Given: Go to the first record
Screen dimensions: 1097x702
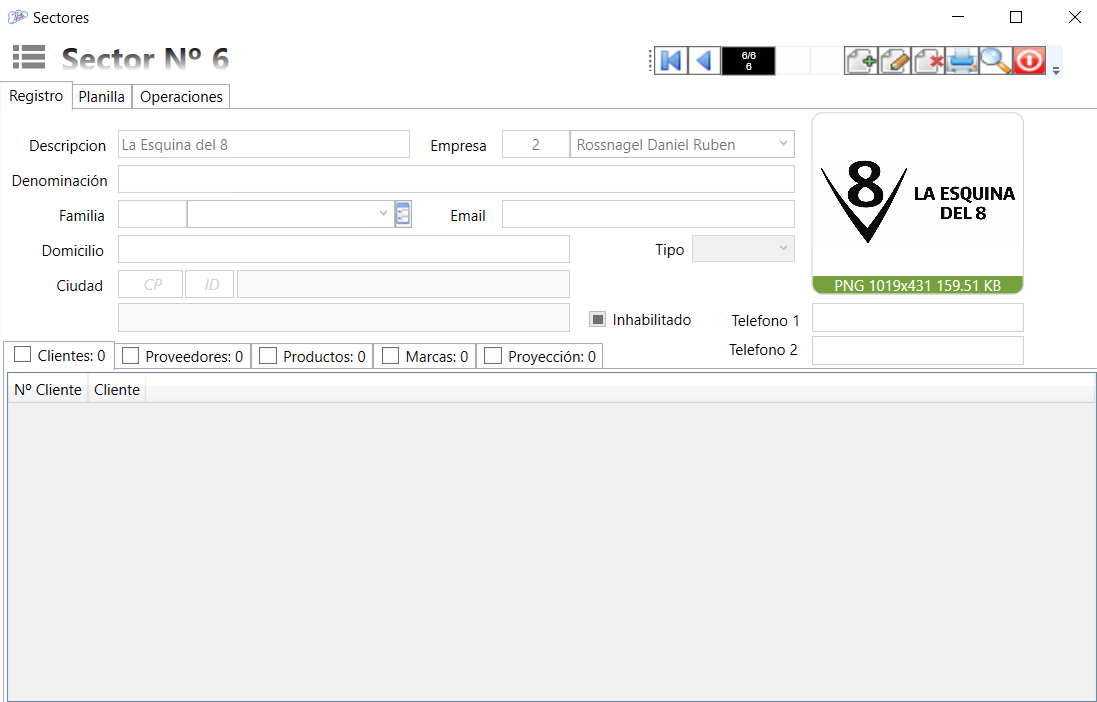Looking at the screenshot, I should (670, 61).
